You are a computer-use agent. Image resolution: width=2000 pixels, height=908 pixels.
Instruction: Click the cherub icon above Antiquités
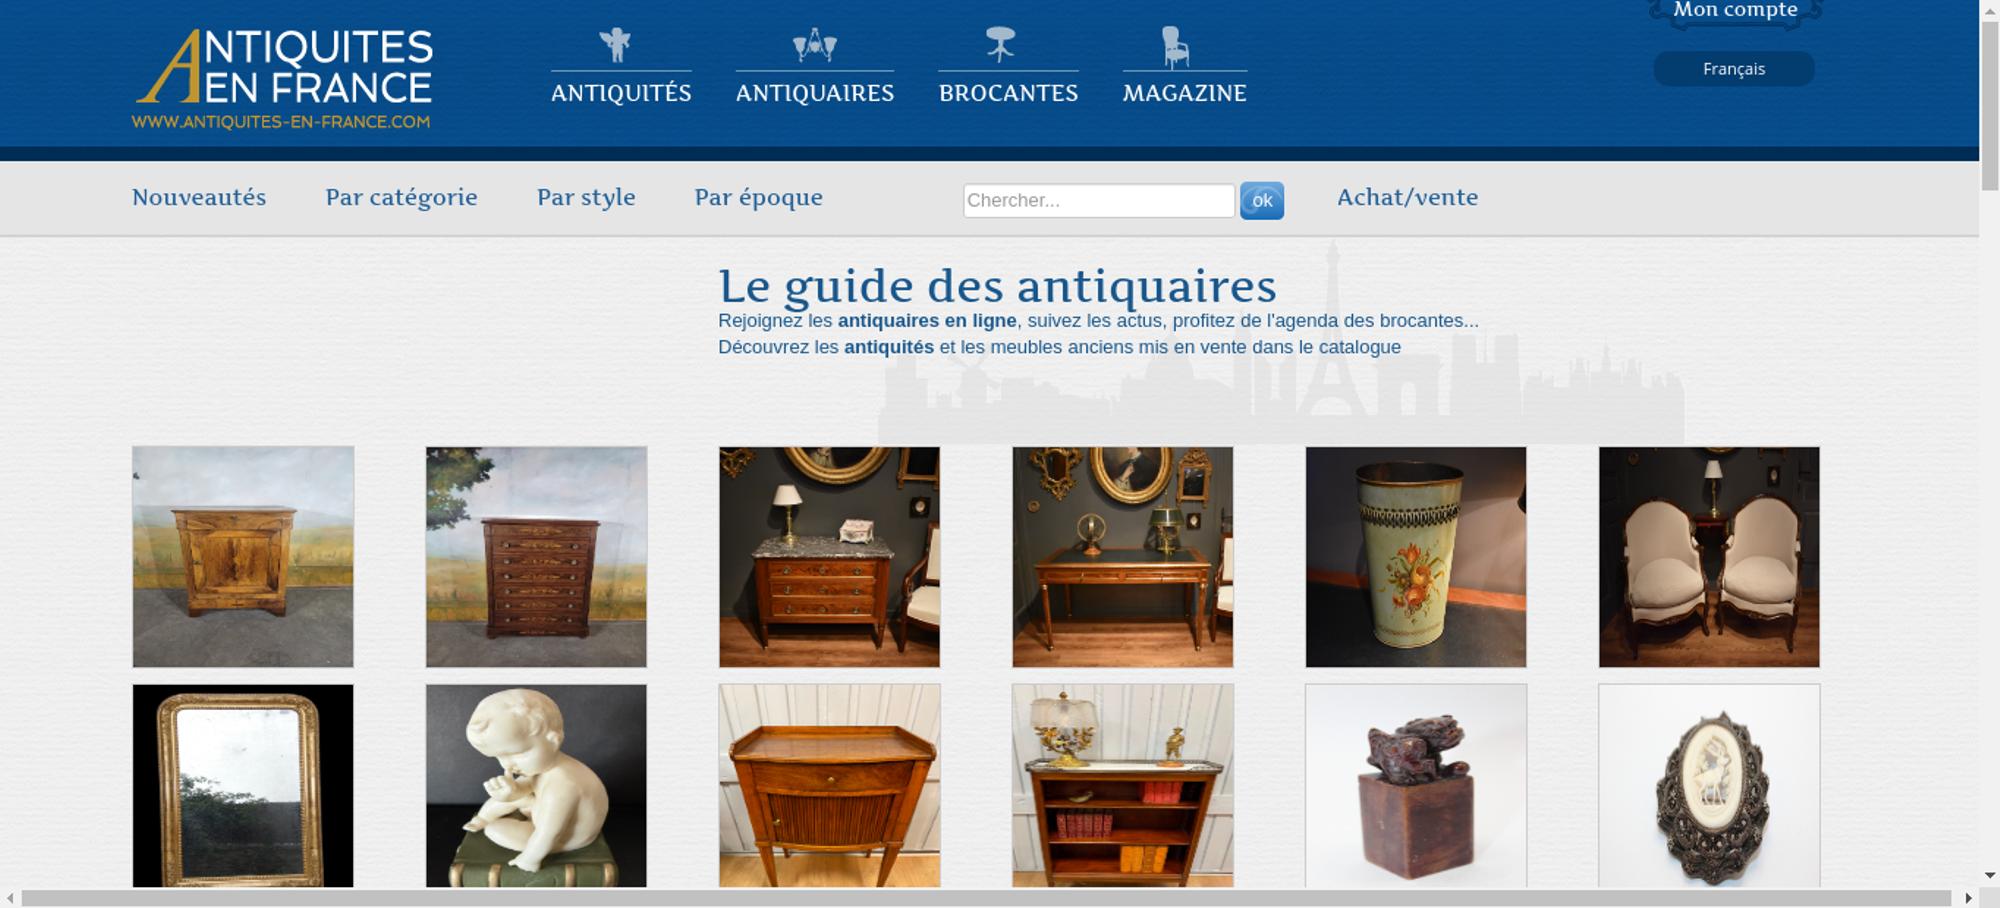tap(615, 45)
